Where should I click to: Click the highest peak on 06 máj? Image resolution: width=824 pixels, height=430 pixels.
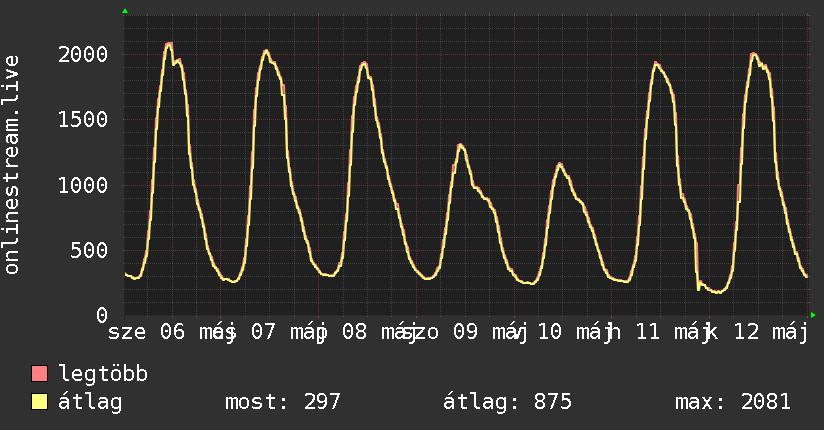click(x=168, y=44)
